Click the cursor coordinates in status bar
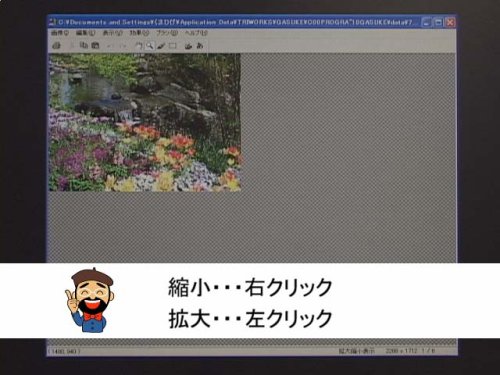The height and width of the screenshot is (375, 500). coord(64,351)
